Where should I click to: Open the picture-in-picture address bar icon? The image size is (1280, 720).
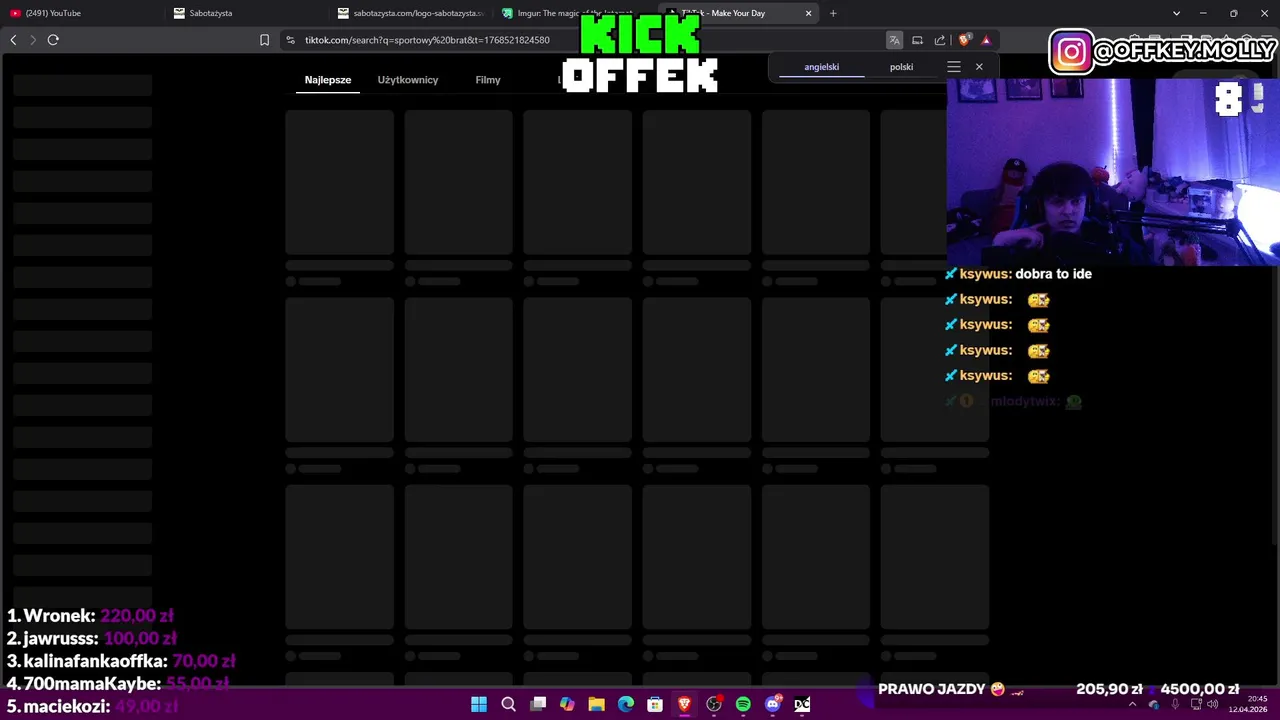point(917,40)
